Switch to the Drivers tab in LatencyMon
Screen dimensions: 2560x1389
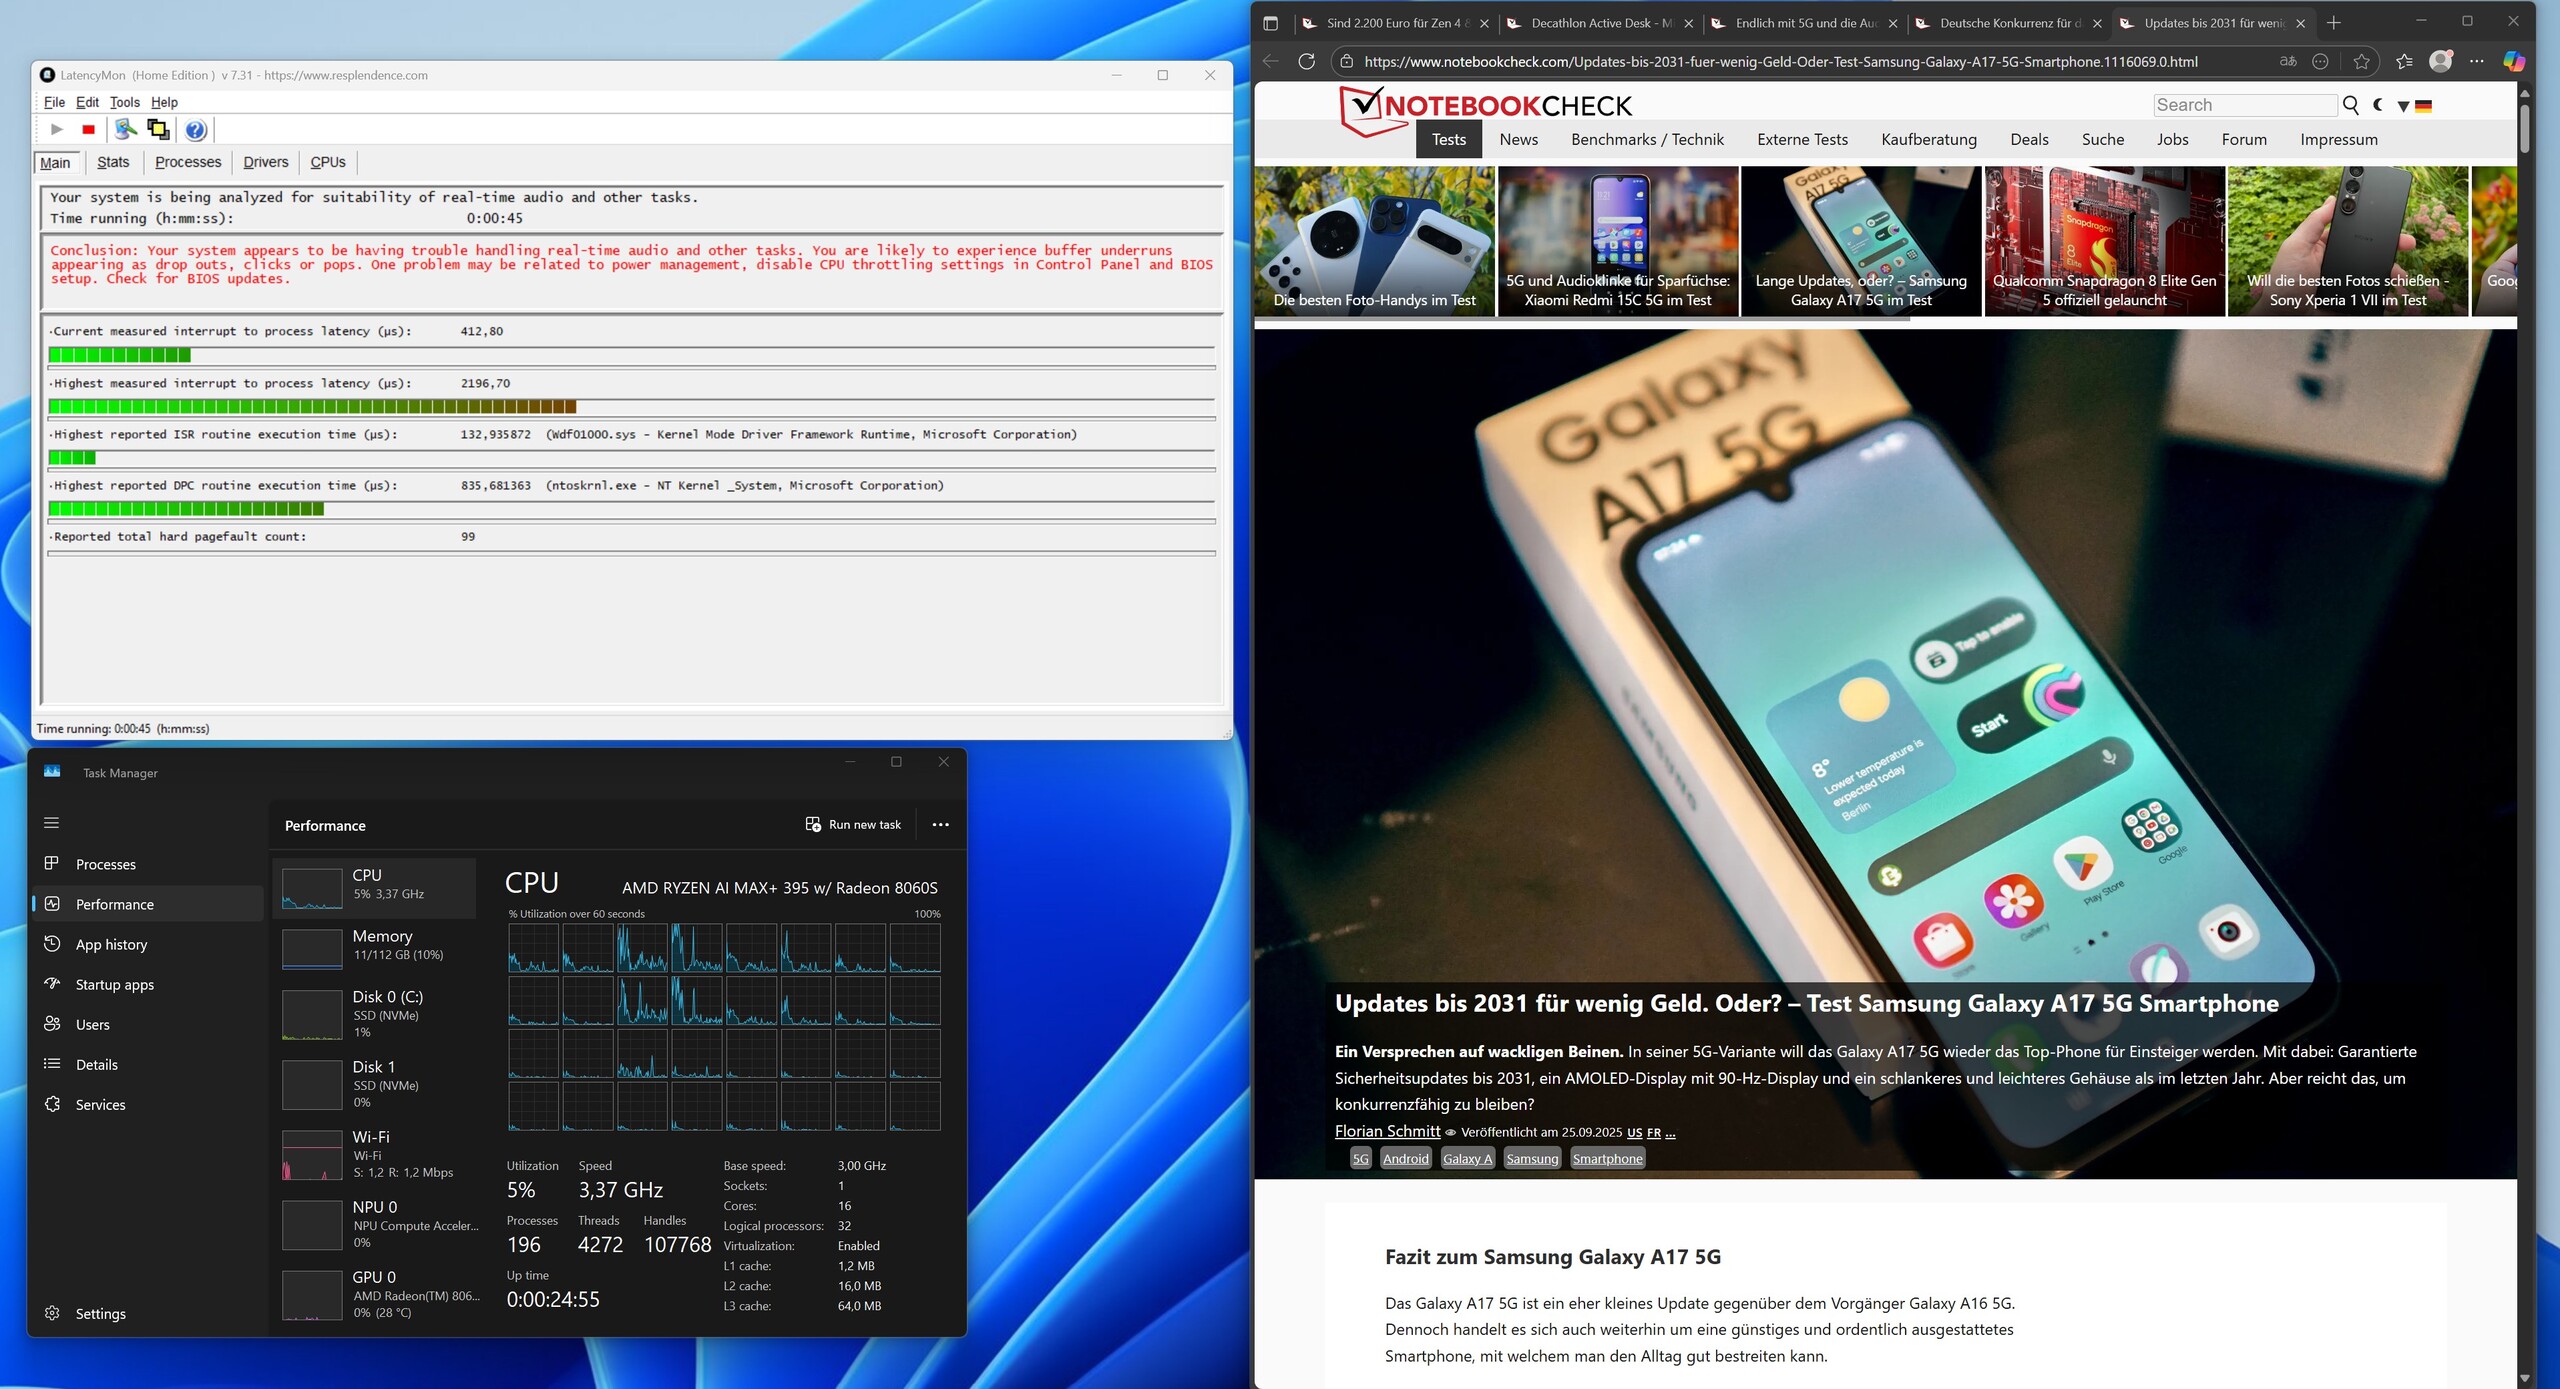265,162
